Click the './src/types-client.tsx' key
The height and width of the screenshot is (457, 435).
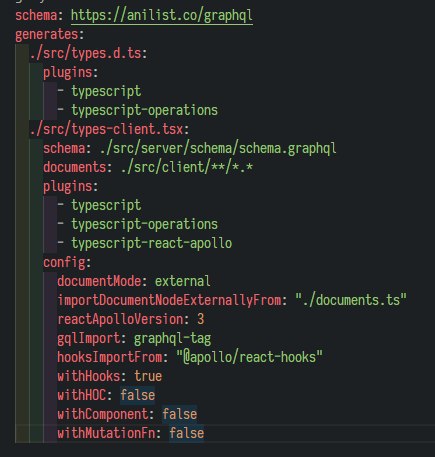[106, 129]
